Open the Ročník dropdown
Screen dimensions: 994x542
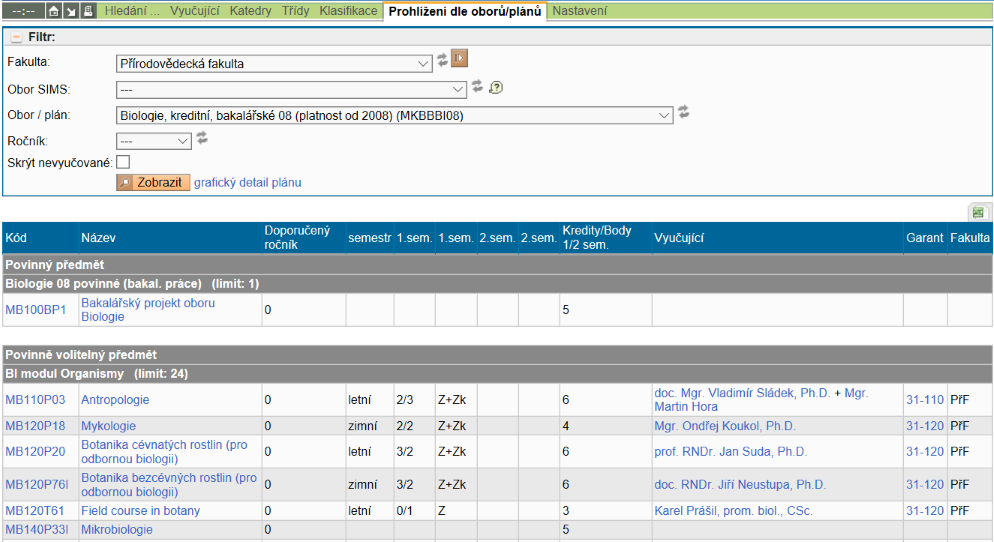(154, 142)
